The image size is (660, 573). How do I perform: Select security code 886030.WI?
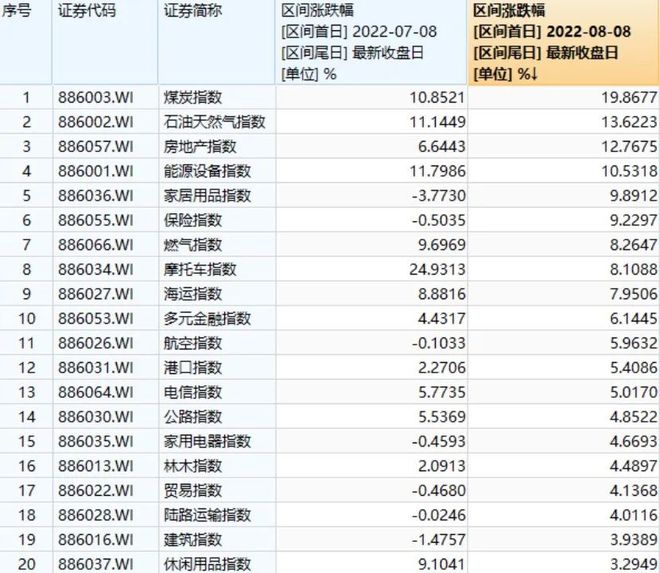96,417
